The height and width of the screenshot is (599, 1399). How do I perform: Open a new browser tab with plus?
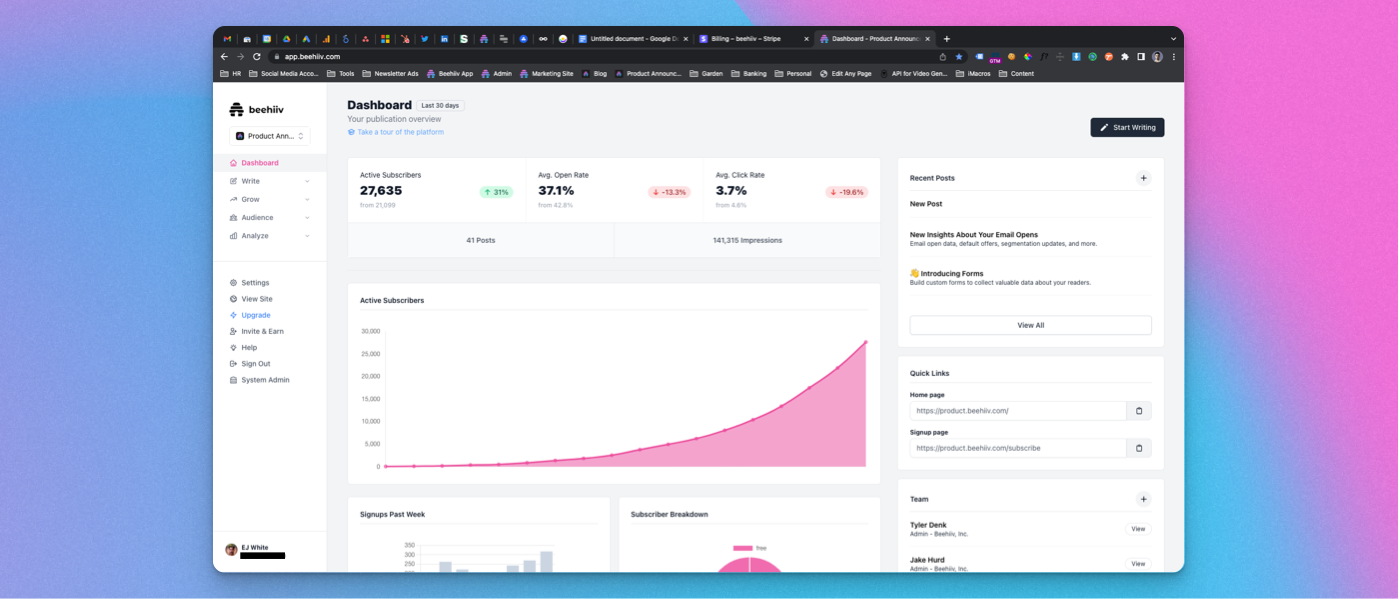click(947, 39)
